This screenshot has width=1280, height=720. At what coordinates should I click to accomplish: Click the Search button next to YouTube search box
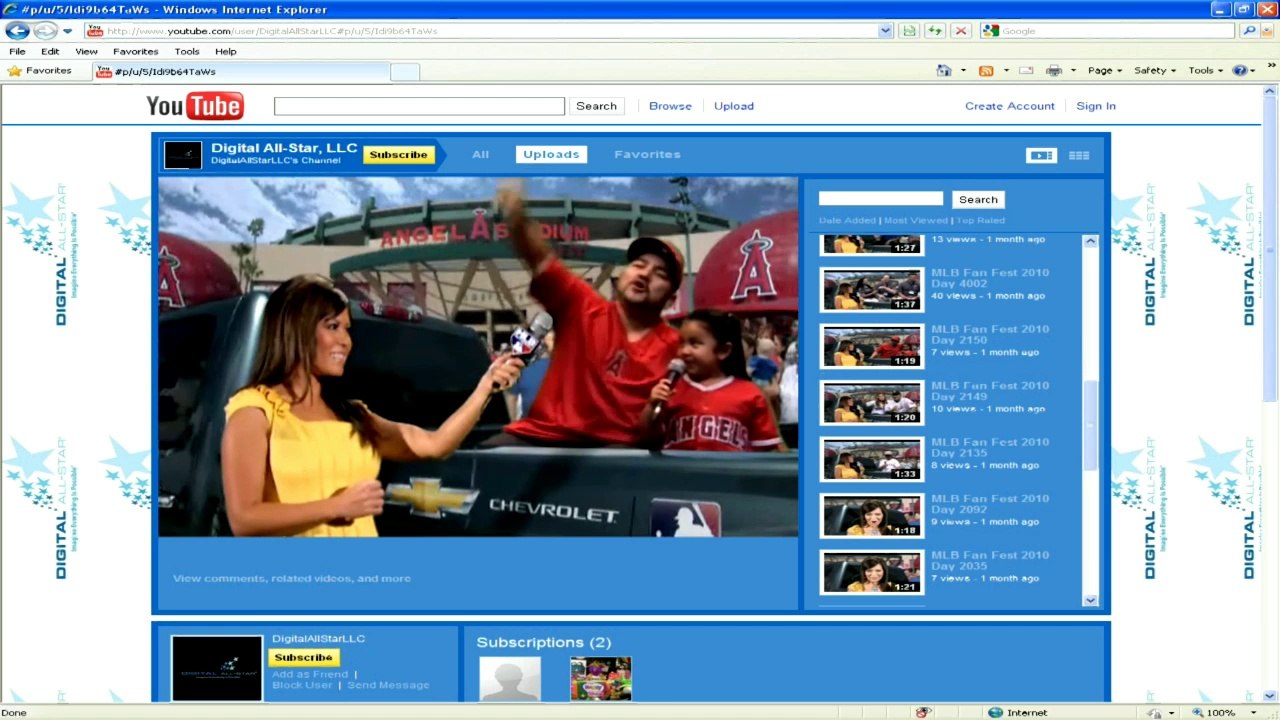click(x=596, y=106)
